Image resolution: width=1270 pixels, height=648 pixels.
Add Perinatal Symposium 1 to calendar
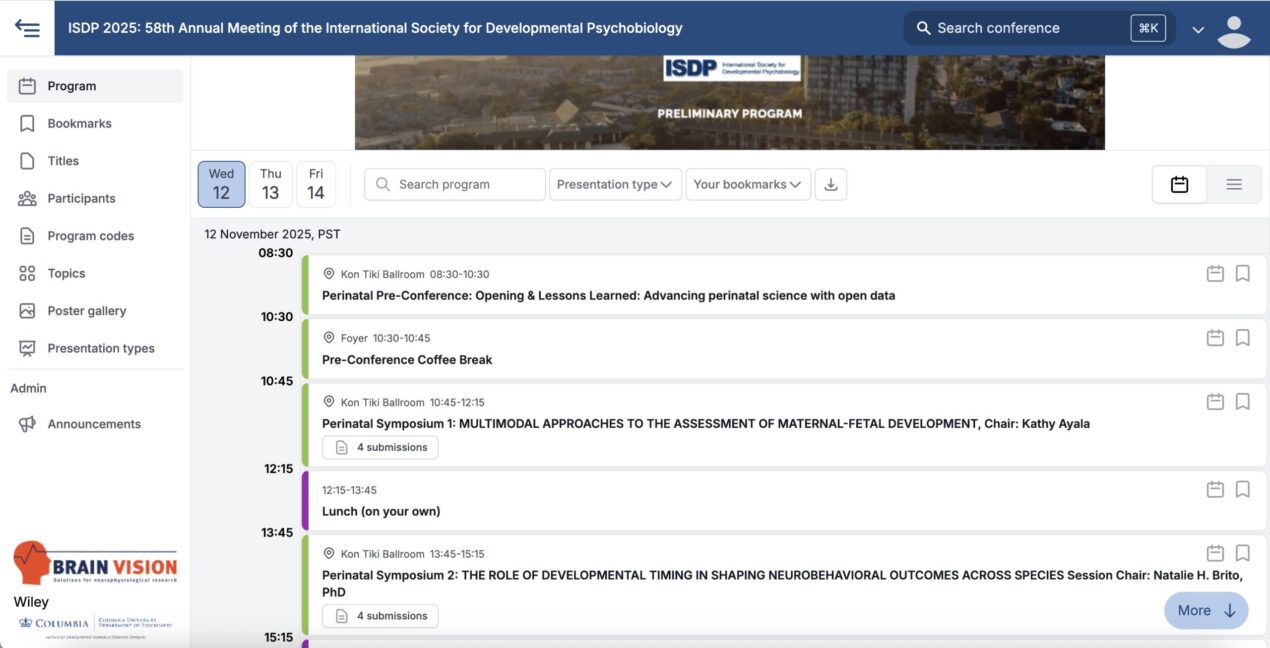point(1215,401)
